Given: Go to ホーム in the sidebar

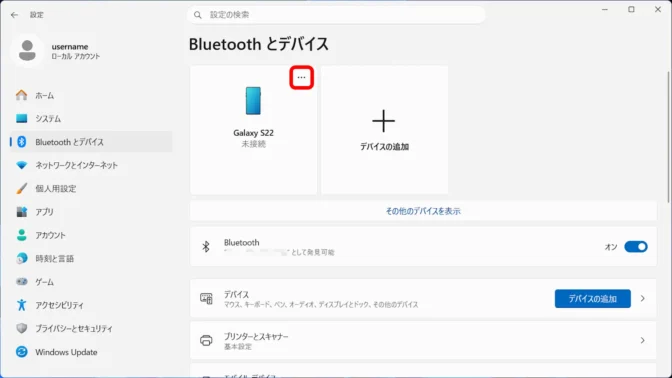Looking at the screenshot, I should pyautogui.click(x=45, y=96).
